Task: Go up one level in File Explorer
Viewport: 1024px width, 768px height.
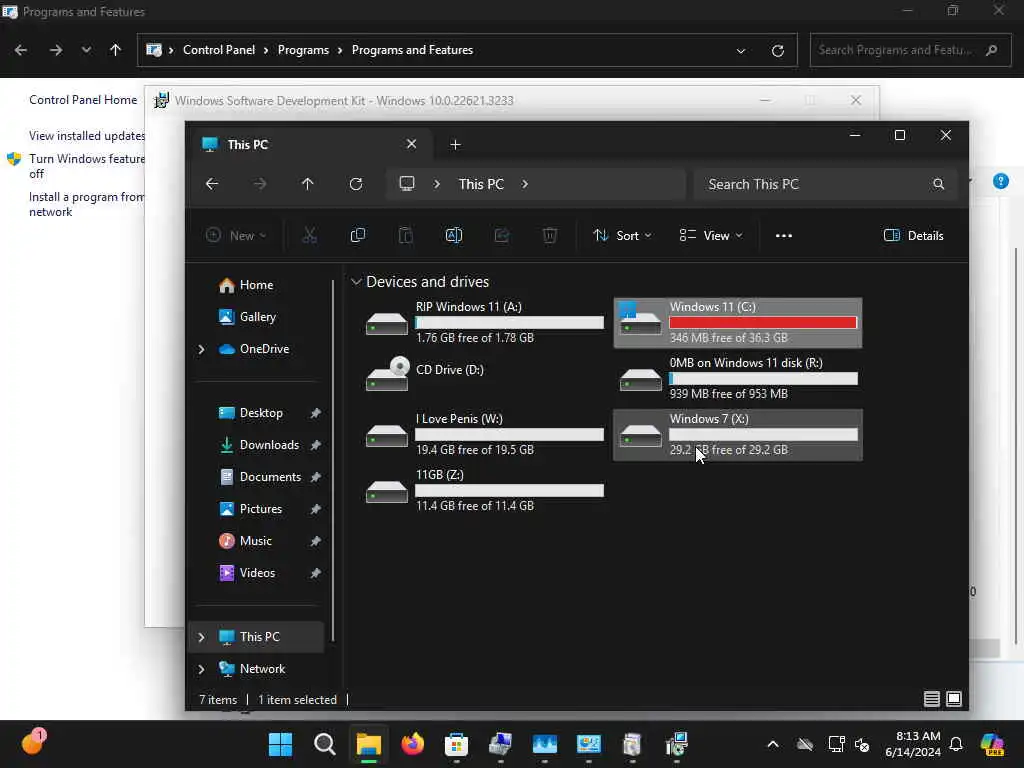Action: [308, 184]
